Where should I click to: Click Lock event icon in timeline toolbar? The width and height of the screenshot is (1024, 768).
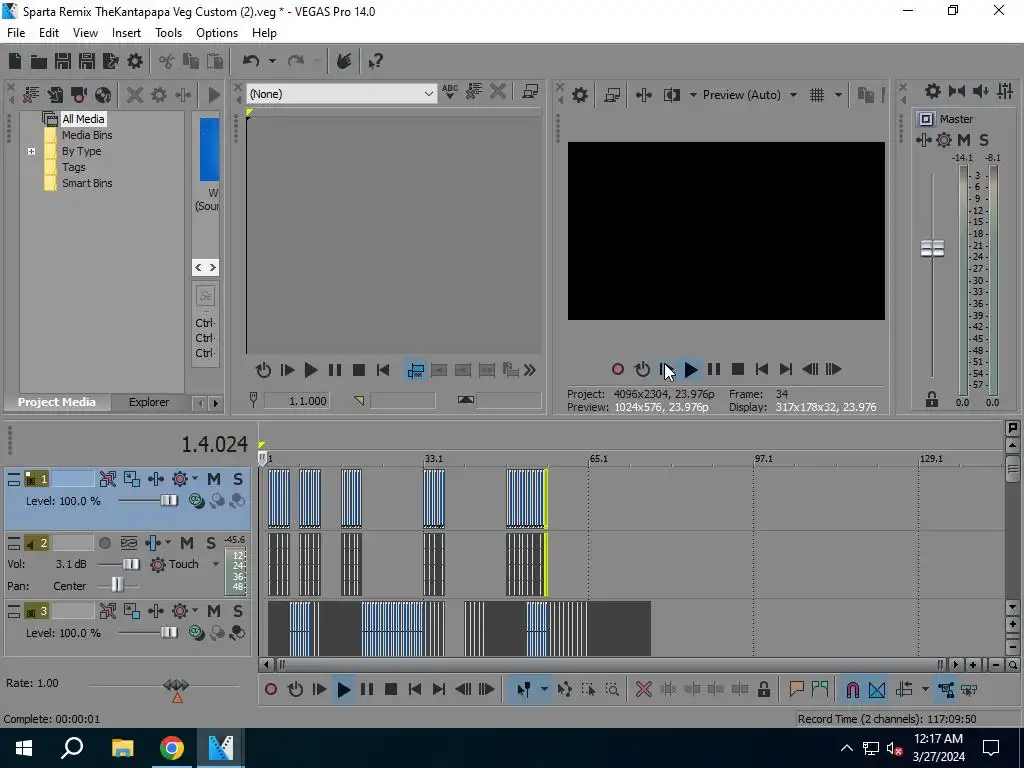pyautogui.click(x=763, y=690)
